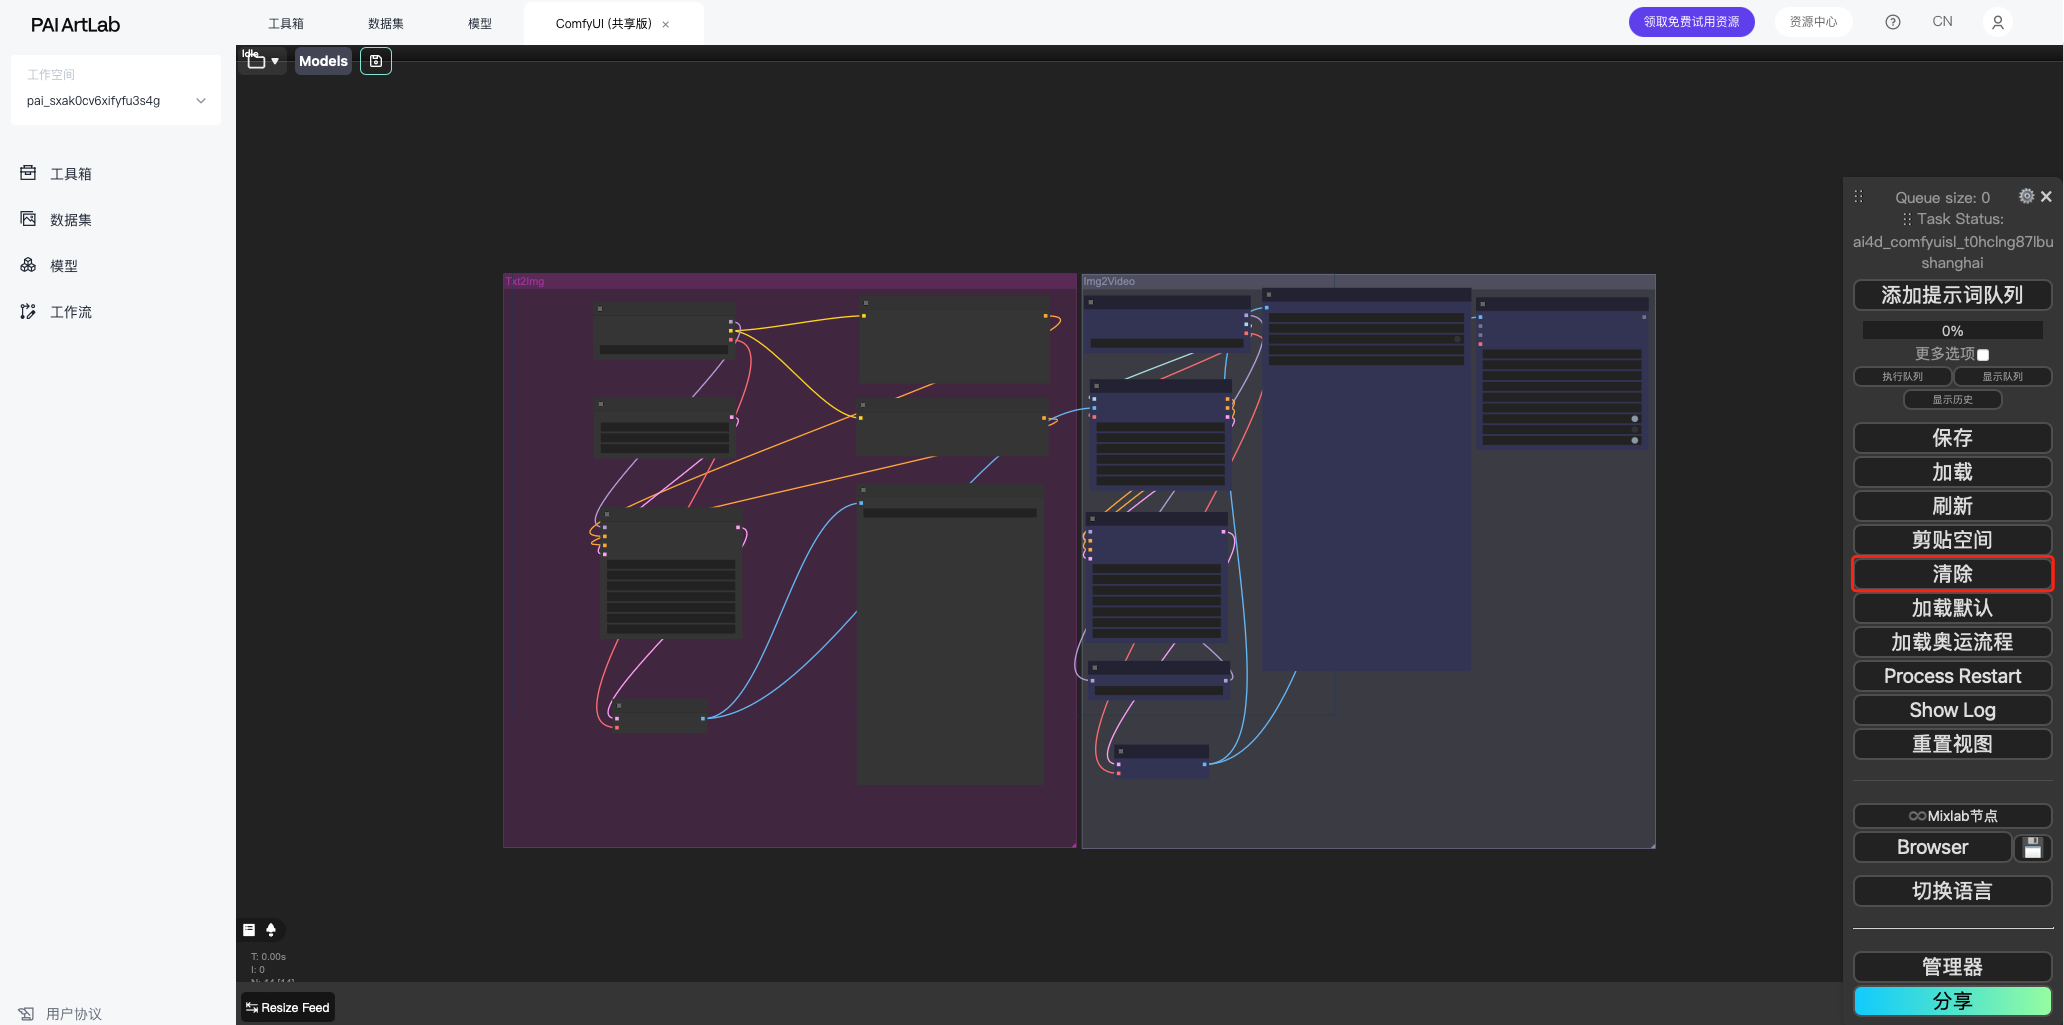Click the Process Restart button

(x=1952, y=676)
